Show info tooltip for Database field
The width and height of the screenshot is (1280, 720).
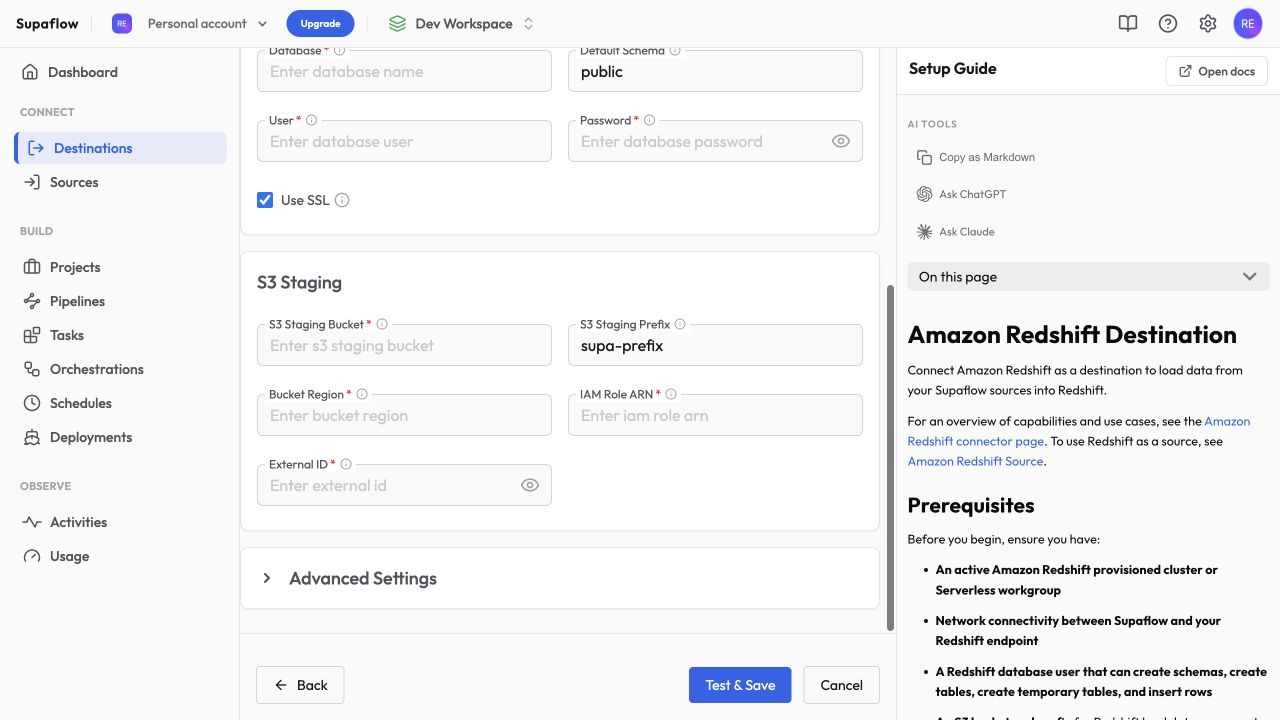pyautogui.click(x=339, y=50)
